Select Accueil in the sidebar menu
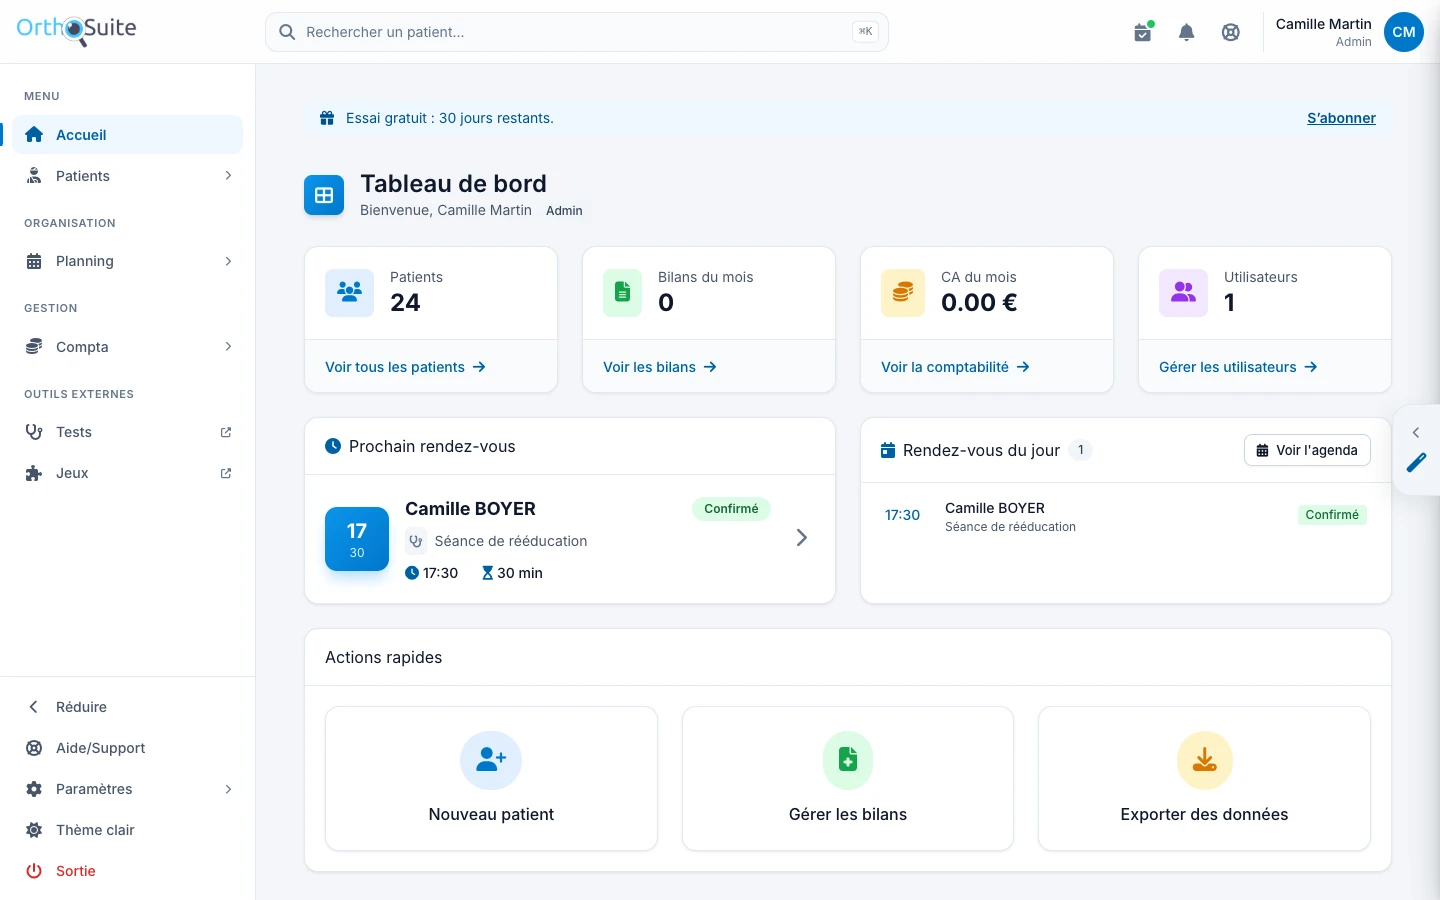 coord(127,135)
